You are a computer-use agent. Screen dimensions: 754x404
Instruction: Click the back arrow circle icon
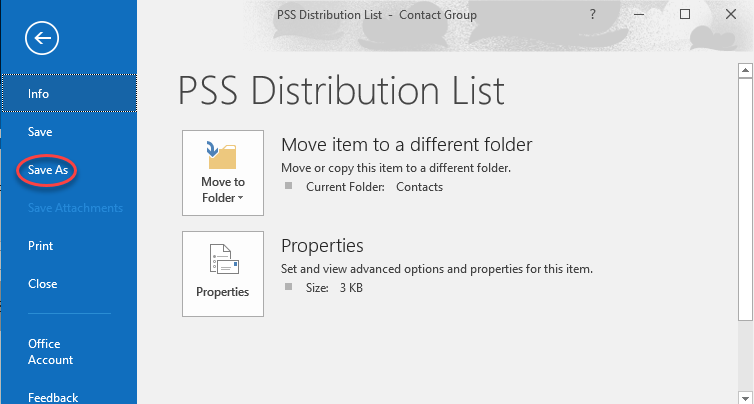(x=42, y=38)
